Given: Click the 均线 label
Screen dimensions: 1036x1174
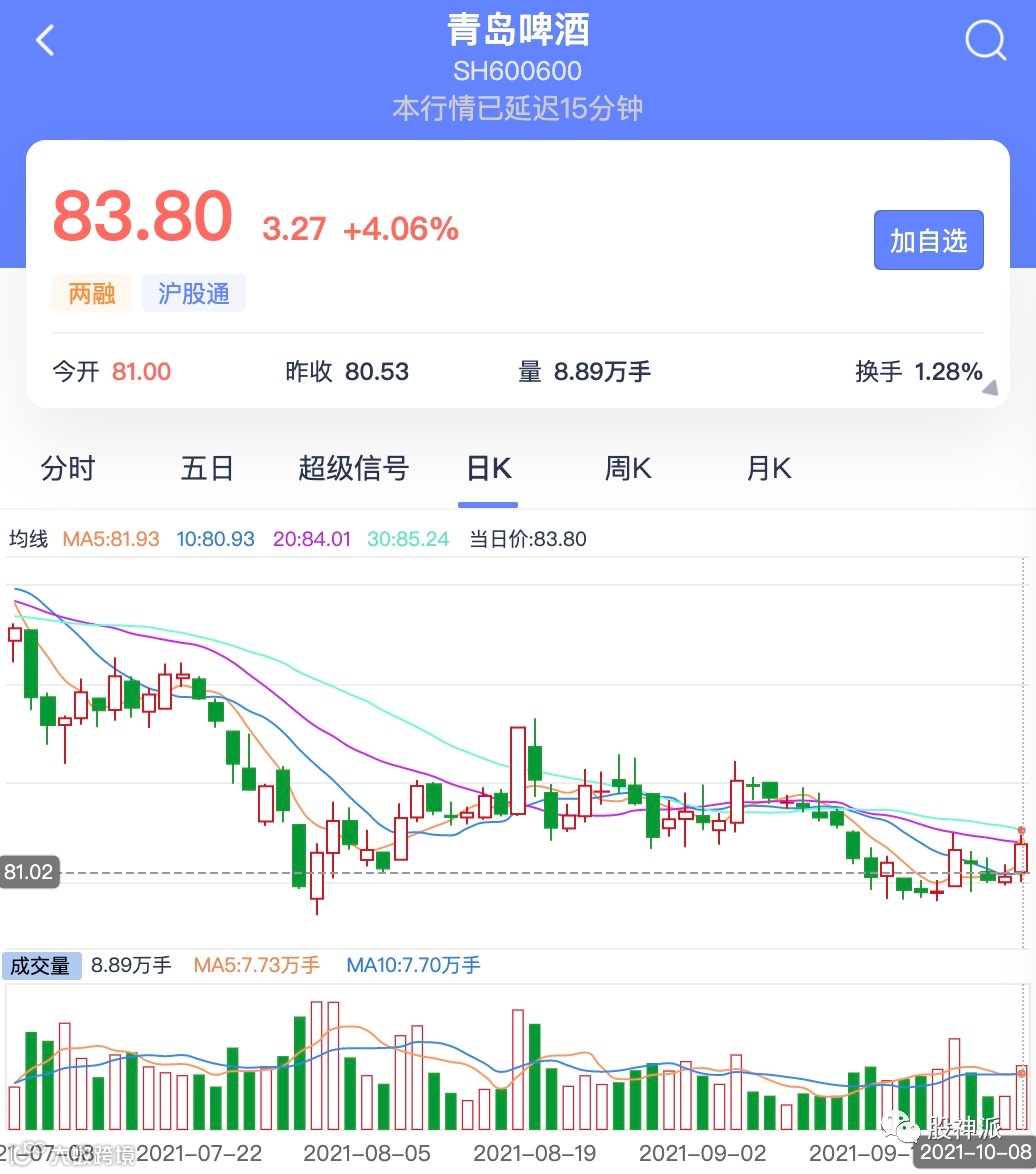Looking at the screenshot, I should [x=28, y=539].
